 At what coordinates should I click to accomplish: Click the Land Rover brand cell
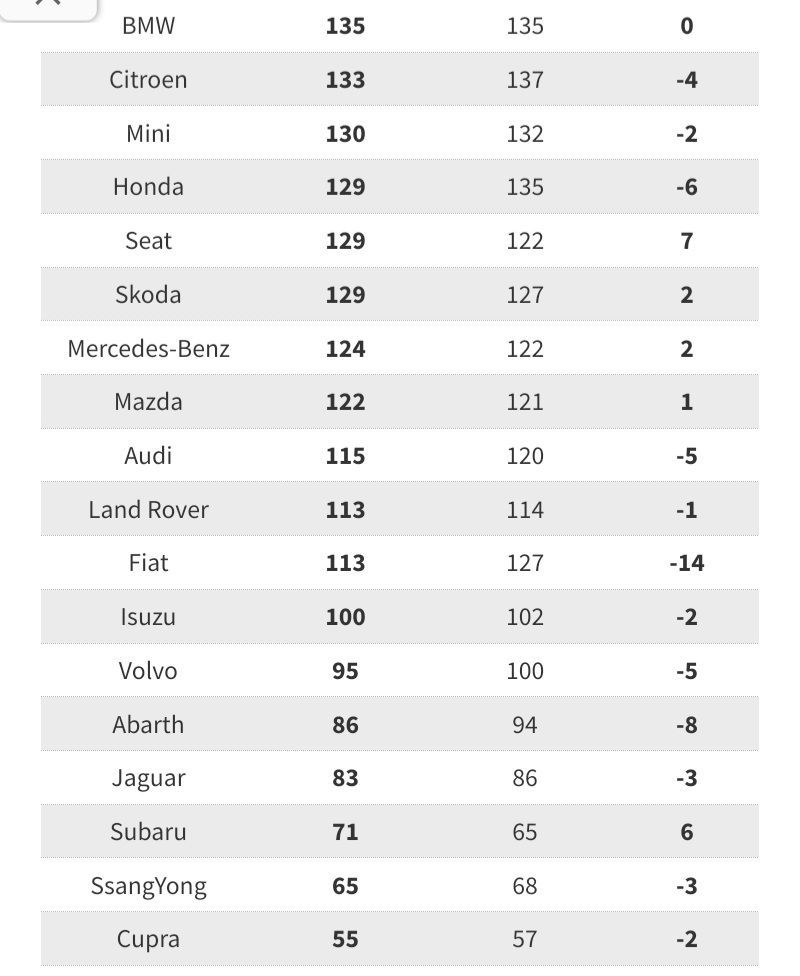[x=148, y=510]
